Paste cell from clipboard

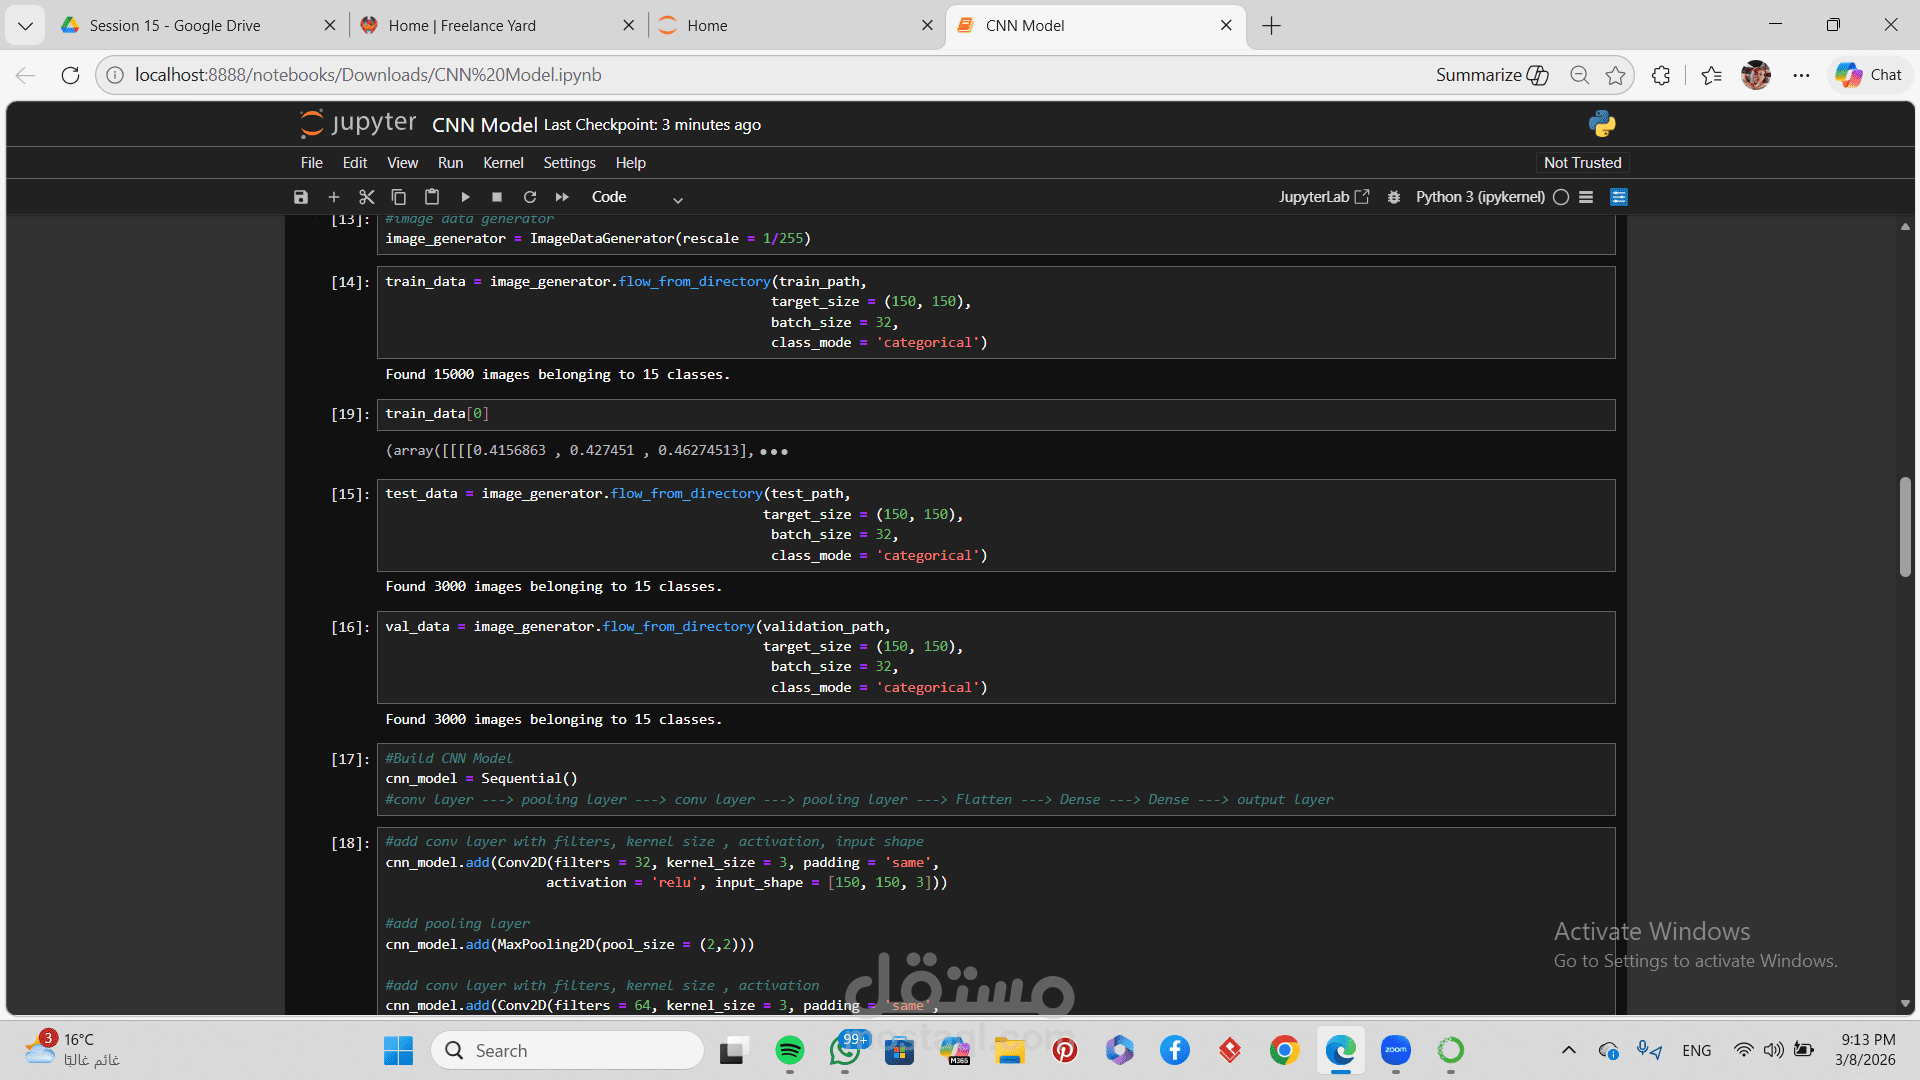point(431,197)
